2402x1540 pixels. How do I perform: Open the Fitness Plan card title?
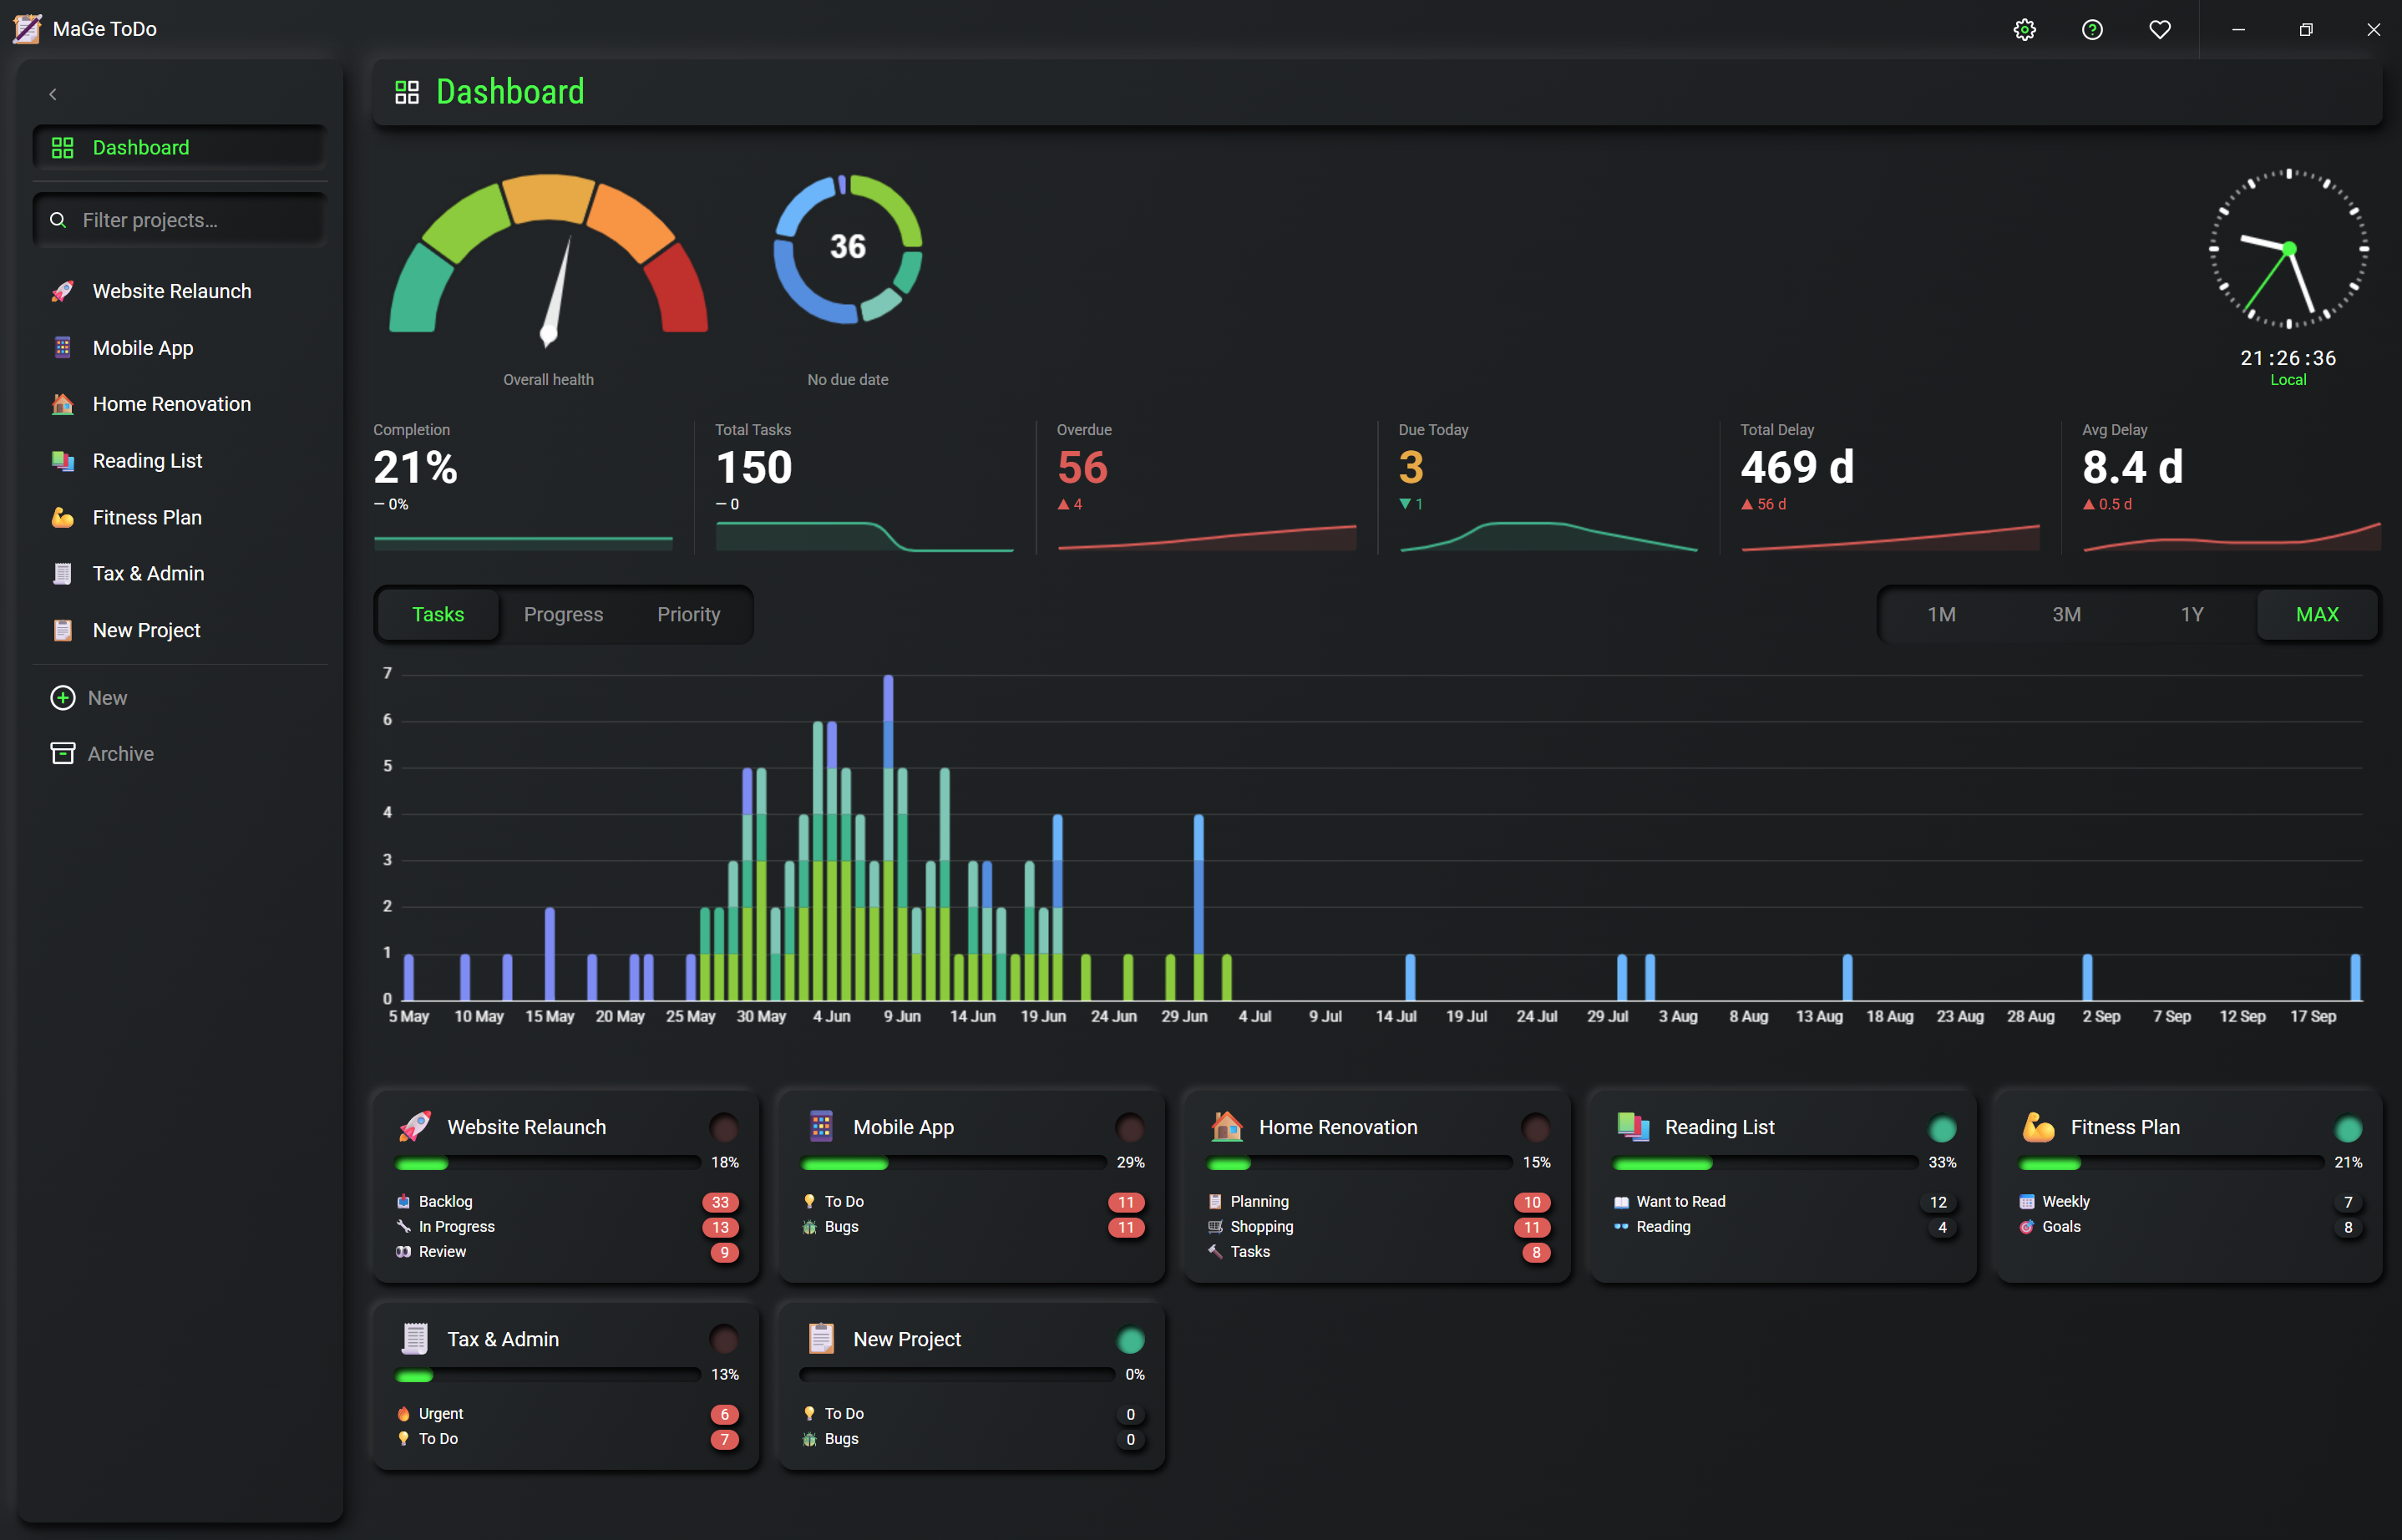click(2125, 1127)
